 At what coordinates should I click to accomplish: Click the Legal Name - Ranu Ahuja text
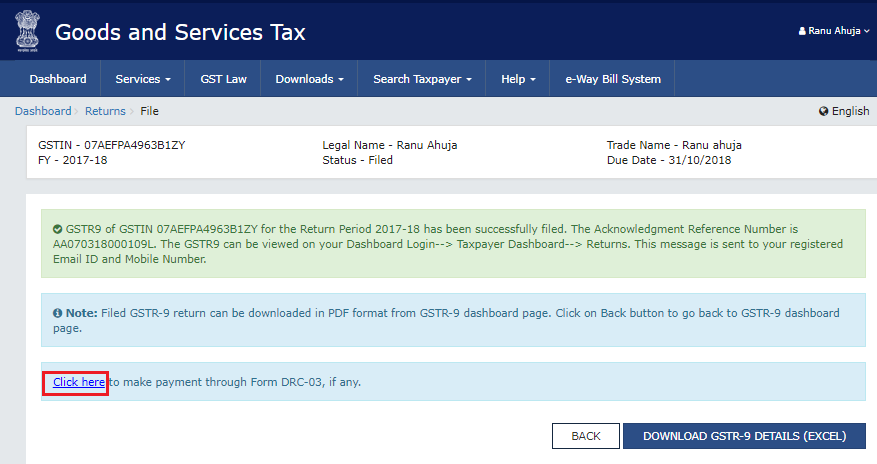coord(390,145)
